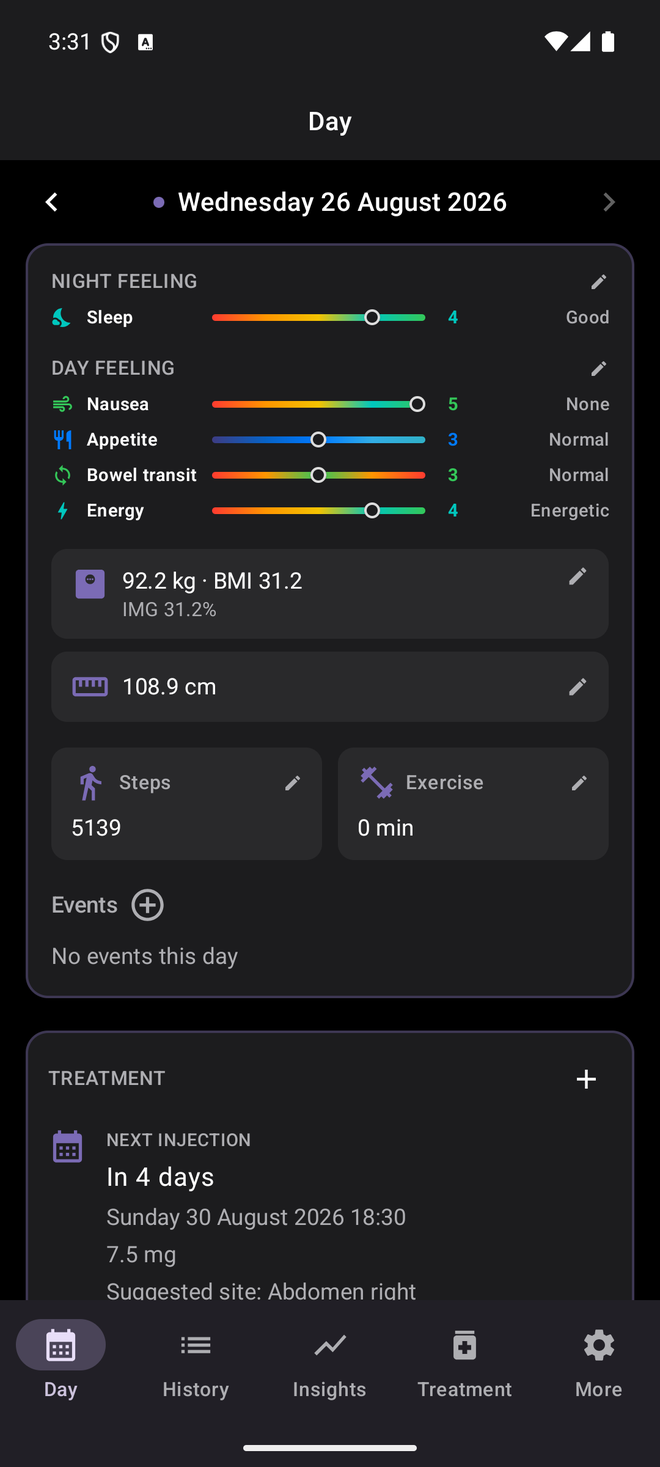Go to previous day arrow

pos(52,202)
